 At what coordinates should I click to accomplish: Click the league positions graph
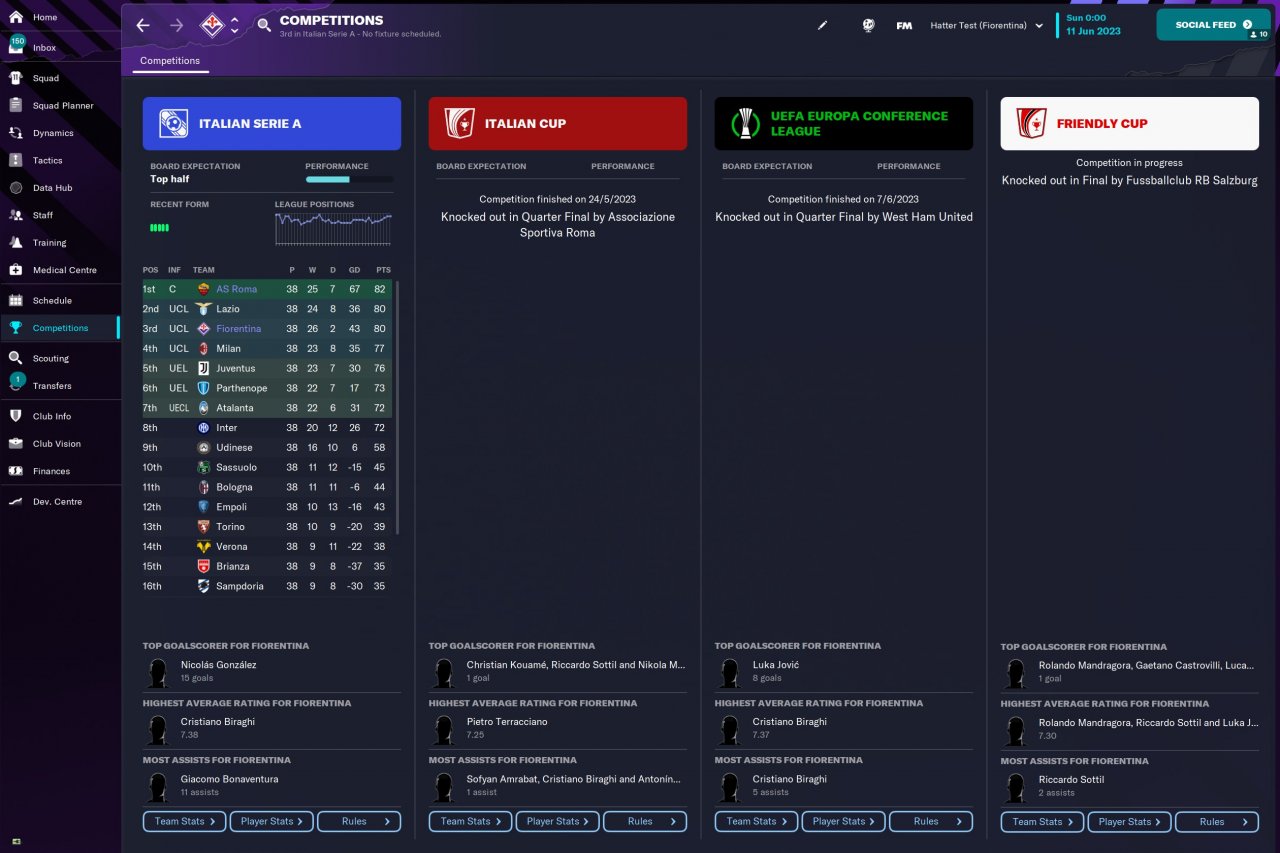click(334, 229)
